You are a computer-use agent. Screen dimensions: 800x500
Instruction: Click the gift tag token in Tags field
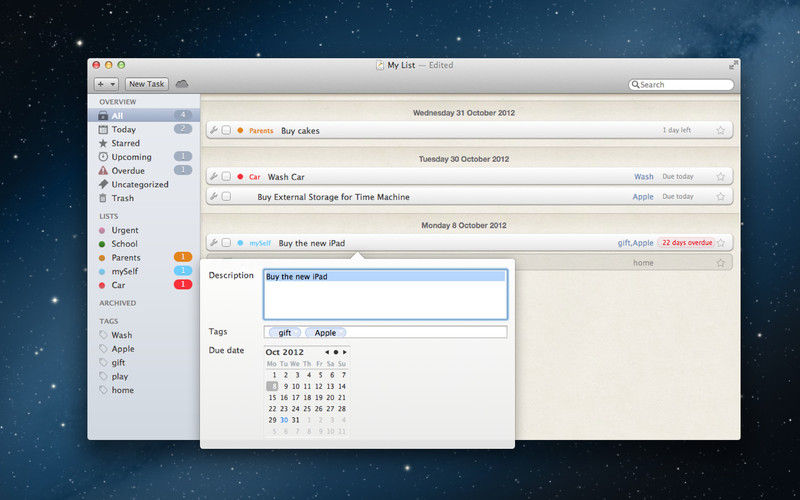click(x=285, y=333)
